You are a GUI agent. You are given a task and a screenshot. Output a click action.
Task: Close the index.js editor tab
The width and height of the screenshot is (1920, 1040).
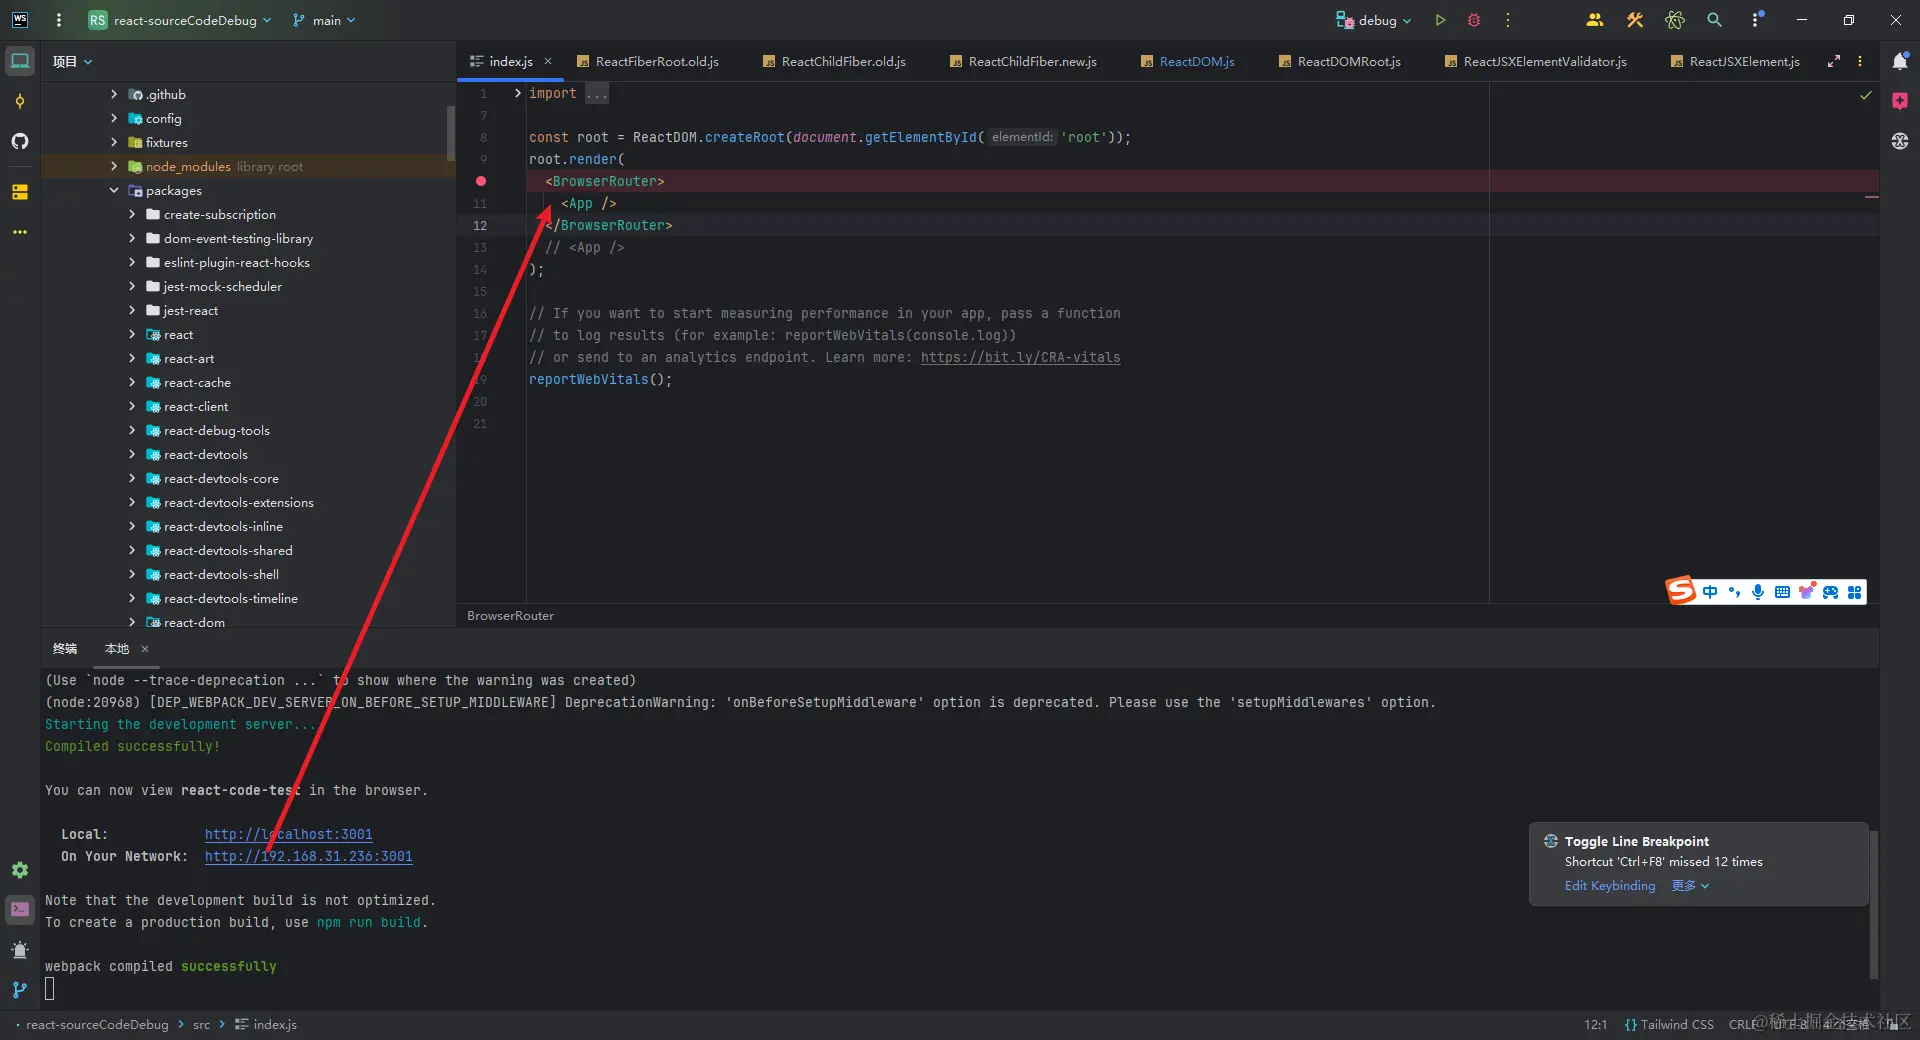pyautogui.click(x=548, y=62)
